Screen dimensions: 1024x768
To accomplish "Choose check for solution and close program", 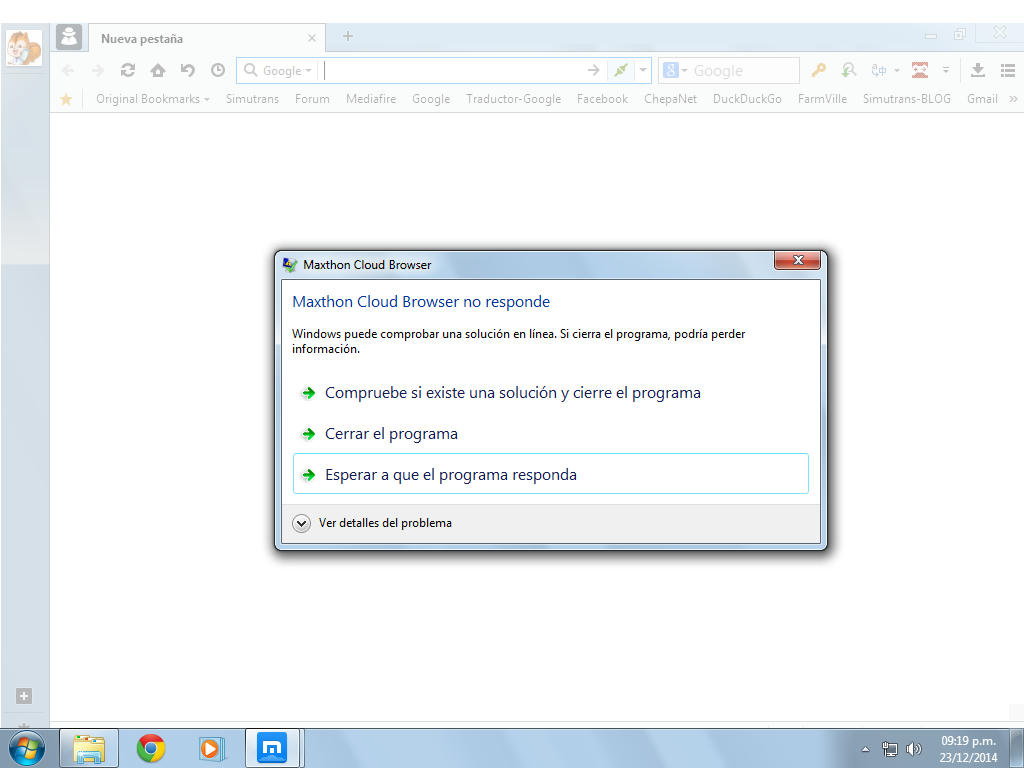I will point(551,392).
